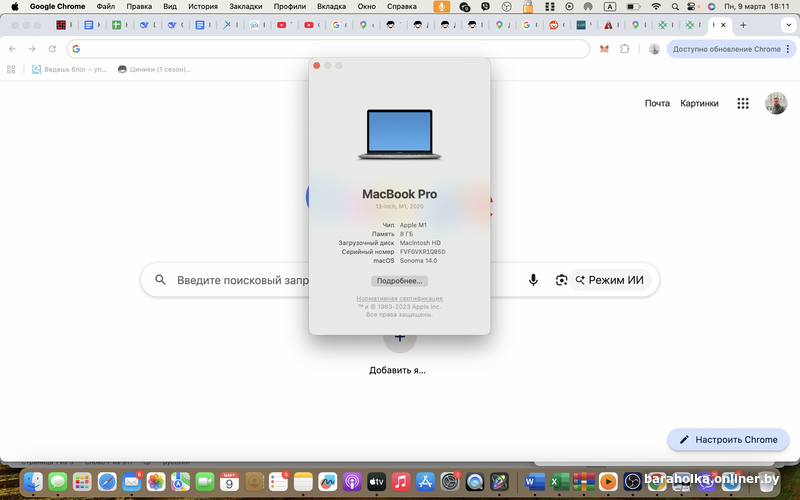The width and height of the screenshot is (800, 500).
Task: Start voice search with the microphone icon
Action: point(533,280)
